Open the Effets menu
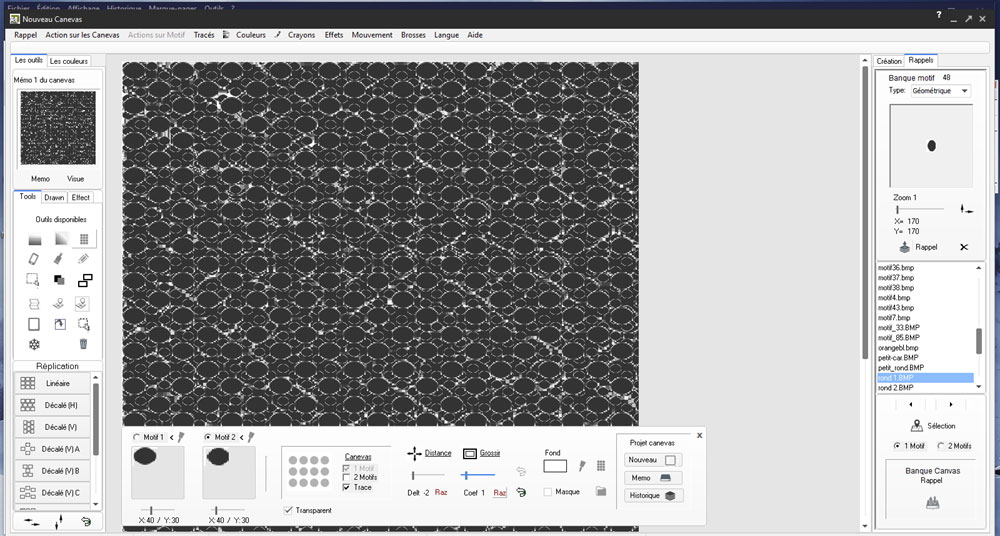The width and height of the screenshot is (1000, 536). (333, 35)
